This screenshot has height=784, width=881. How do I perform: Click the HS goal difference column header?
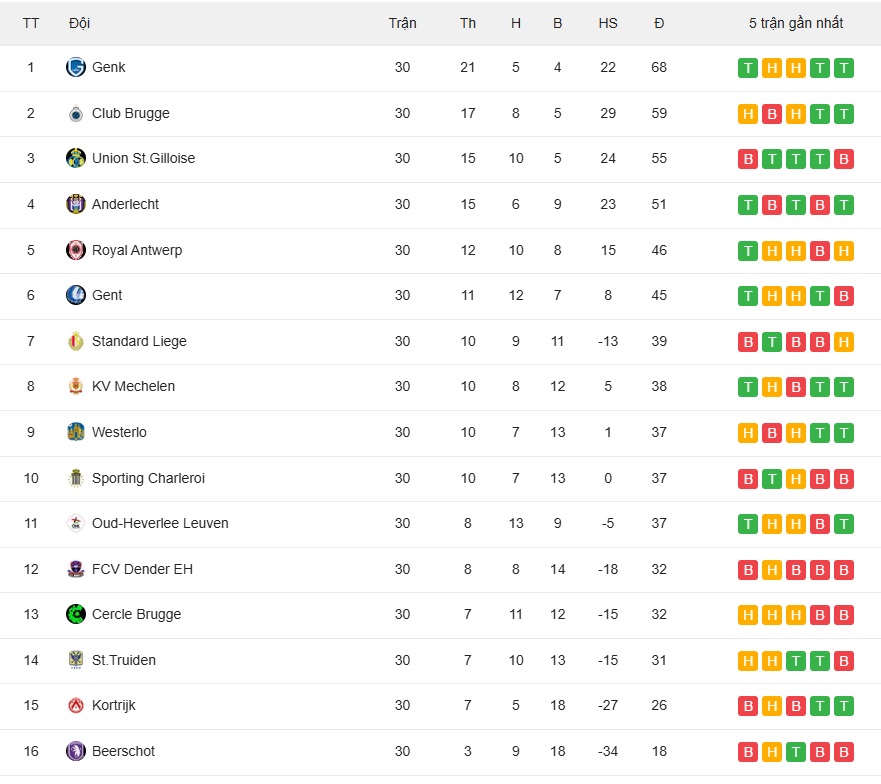608,24
